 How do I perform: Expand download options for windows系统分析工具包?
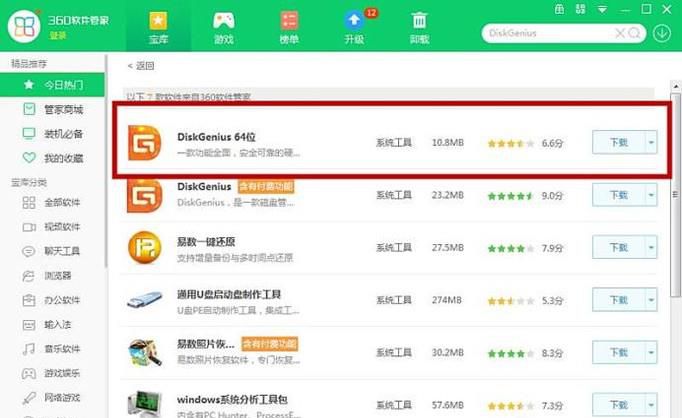click(651, 405)
